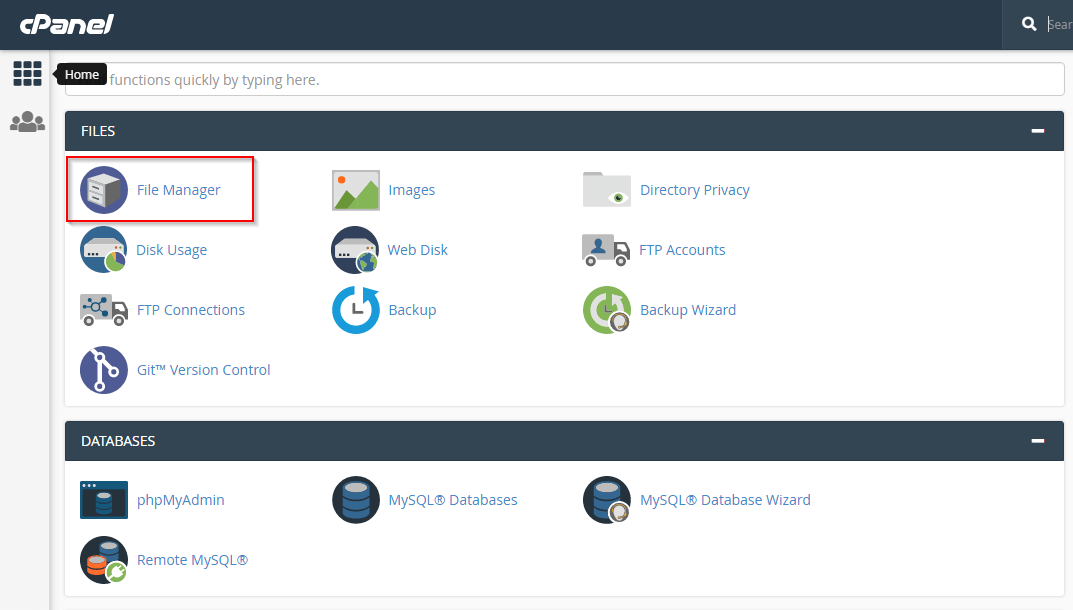Image resolution: width=1073 pixels, height=610 pixels.
Task: Open the User Manager people icon
Action: point(27,122)
